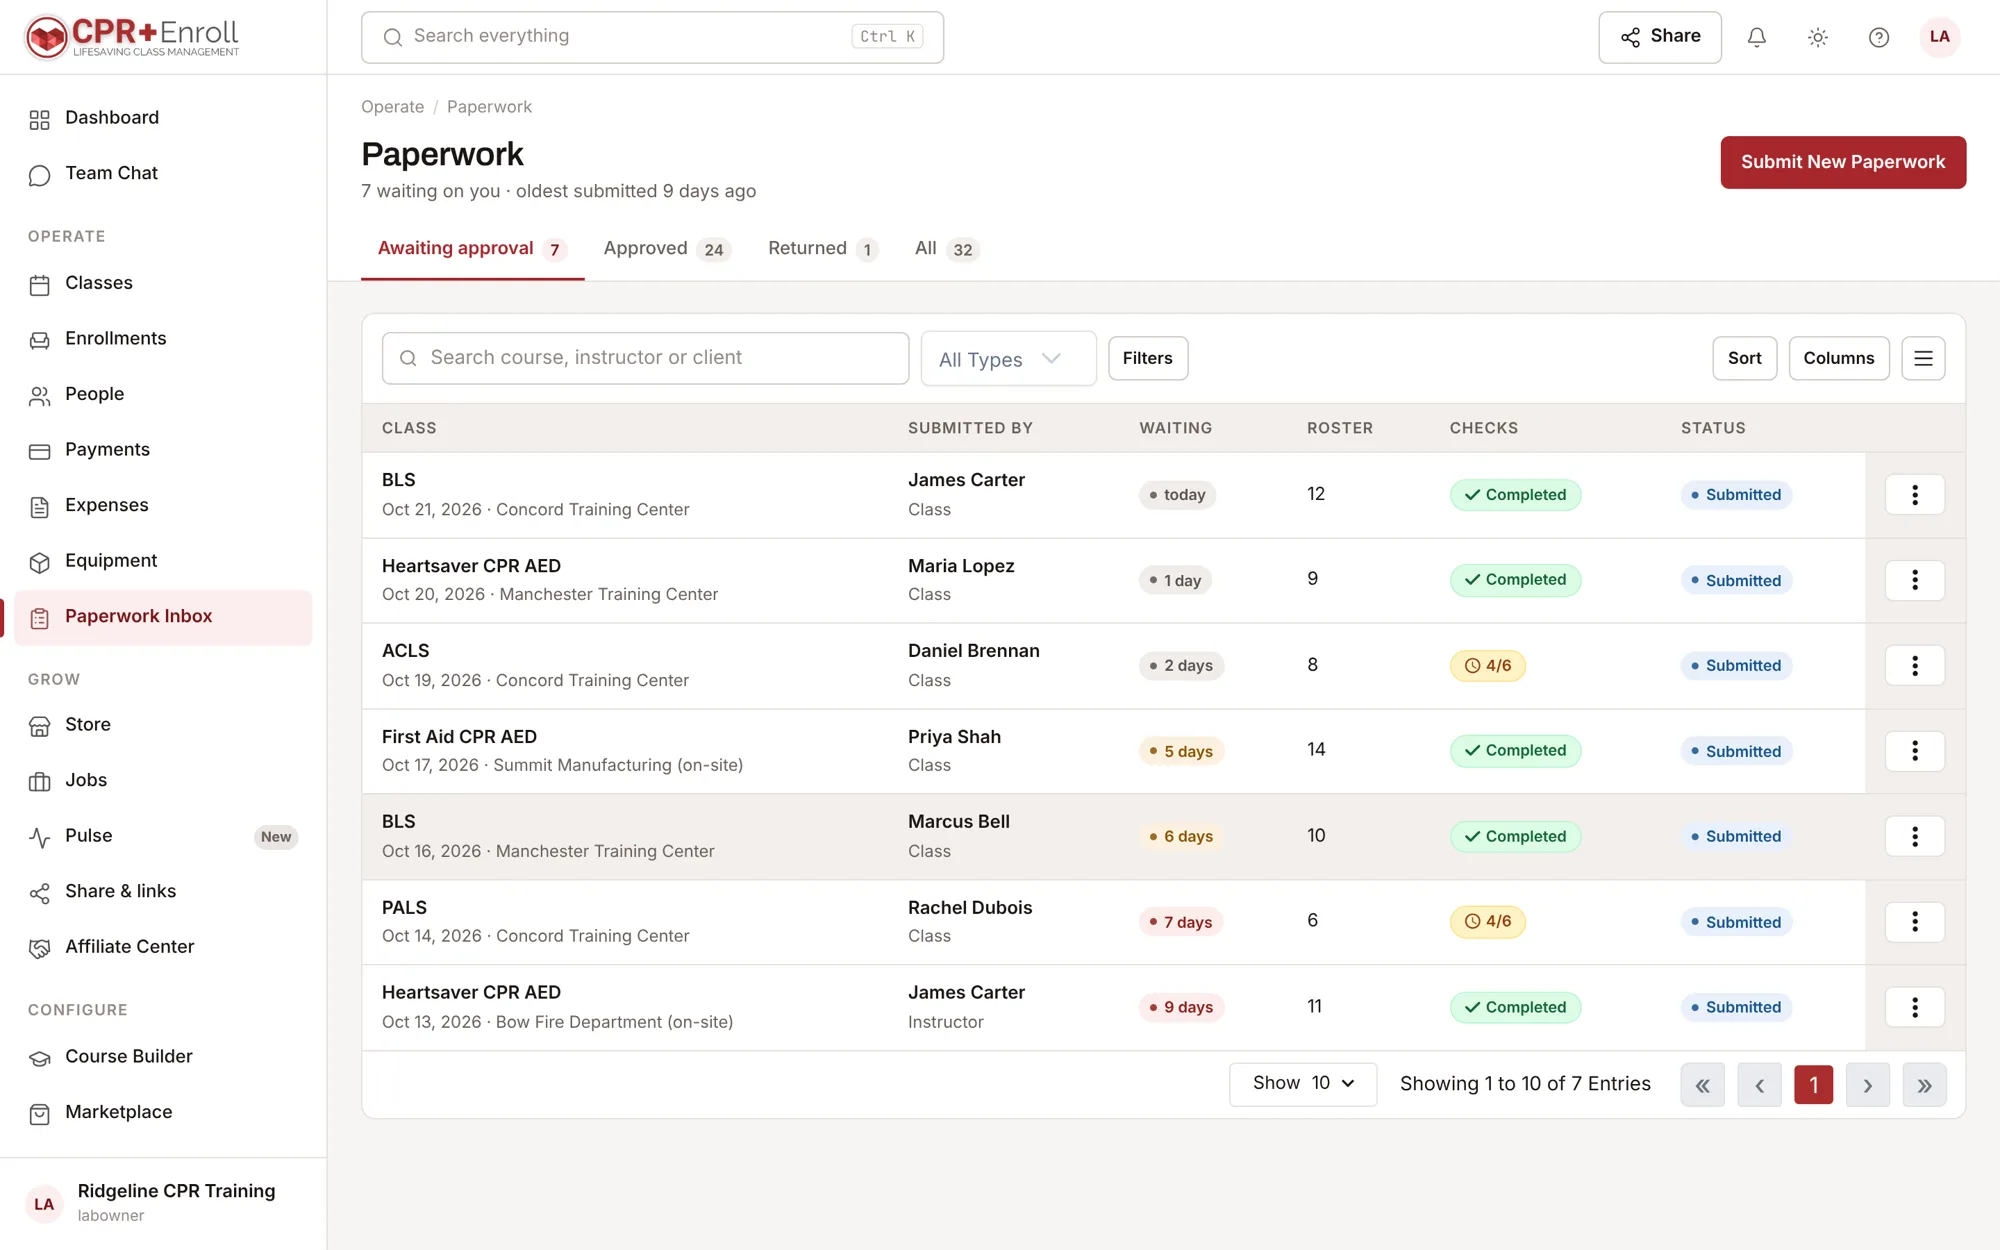
Task: Open Columns chooser
Action: click(x=1838, y=358)
